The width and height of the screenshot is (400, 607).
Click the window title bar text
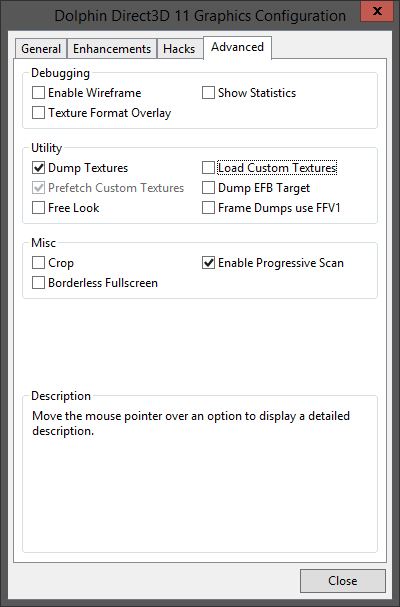click(x=200, y=16)
